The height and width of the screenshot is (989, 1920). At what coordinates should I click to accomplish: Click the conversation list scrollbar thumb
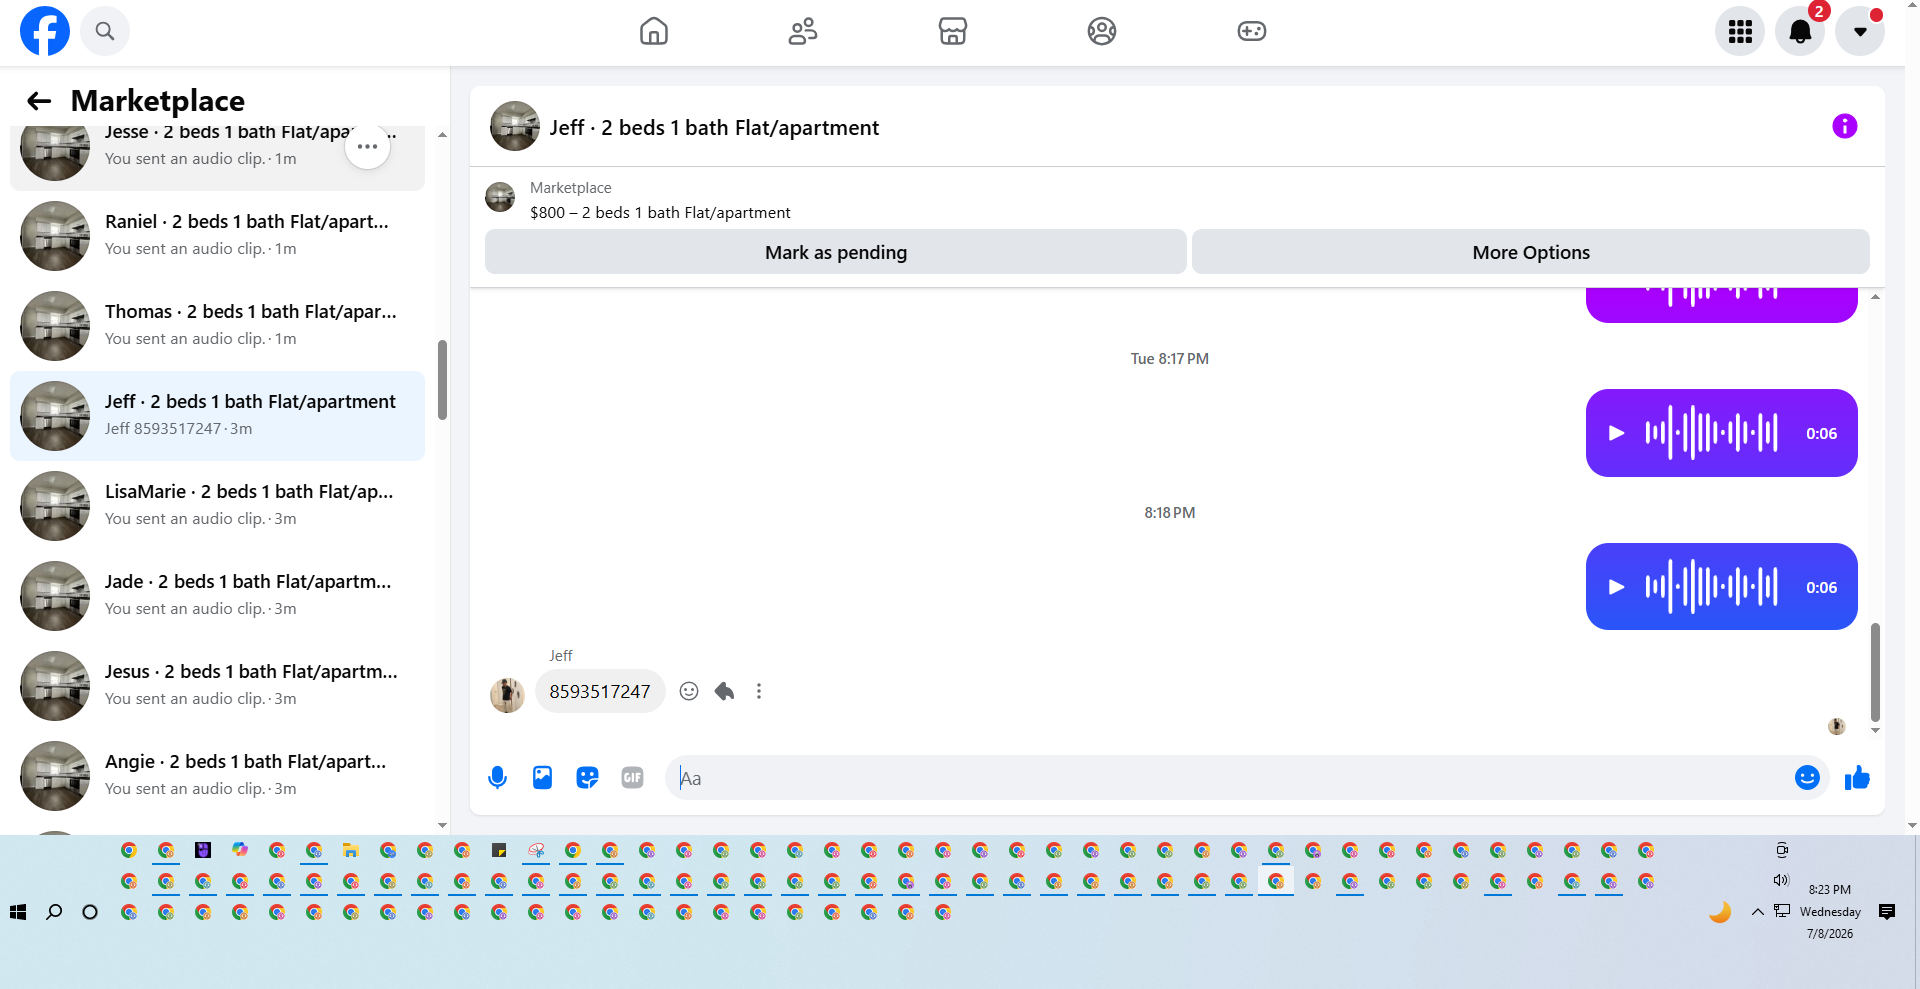click(442, 380)
